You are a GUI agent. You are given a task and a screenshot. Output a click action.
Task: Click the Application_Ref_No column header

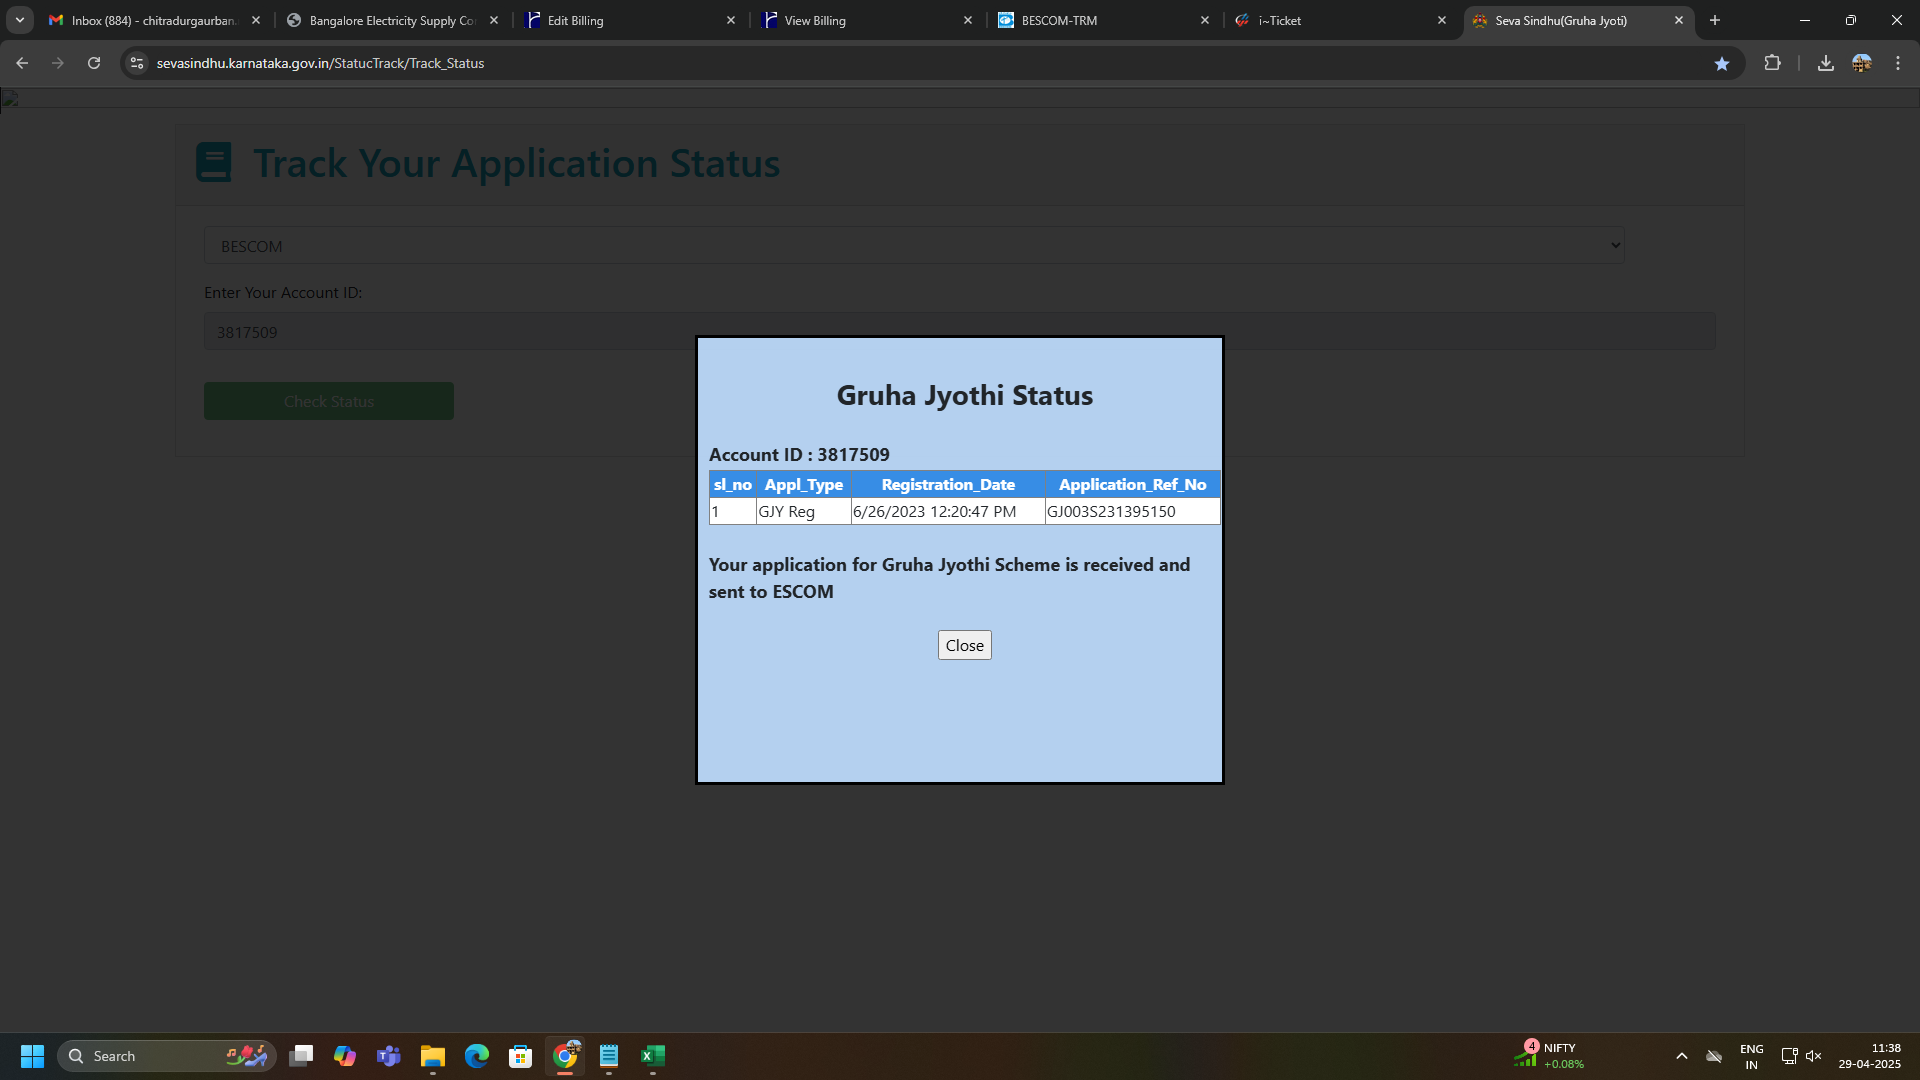pos(1132,484)
